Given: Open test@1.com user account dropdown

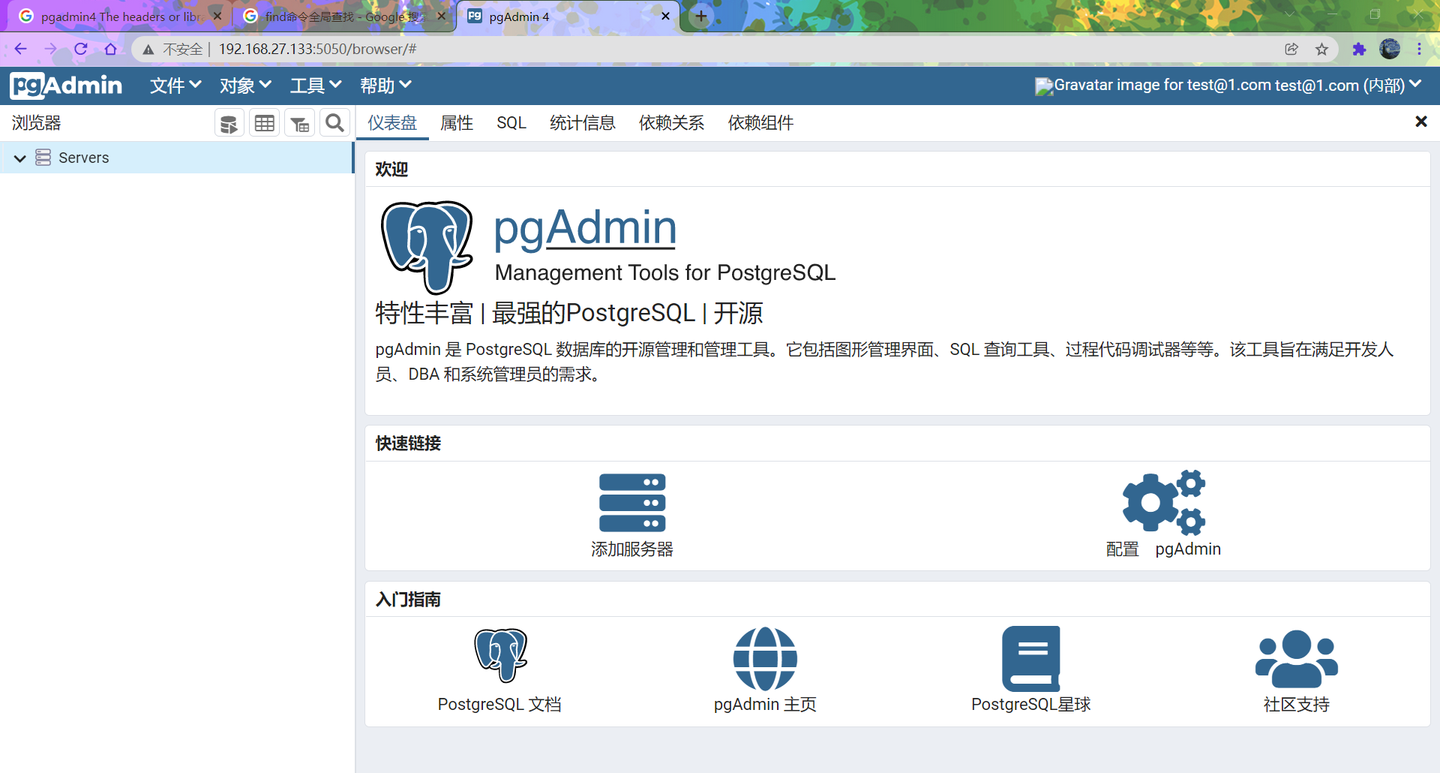Looking at the screenshot, I should pyautogui.click(x=1228, y=86).
